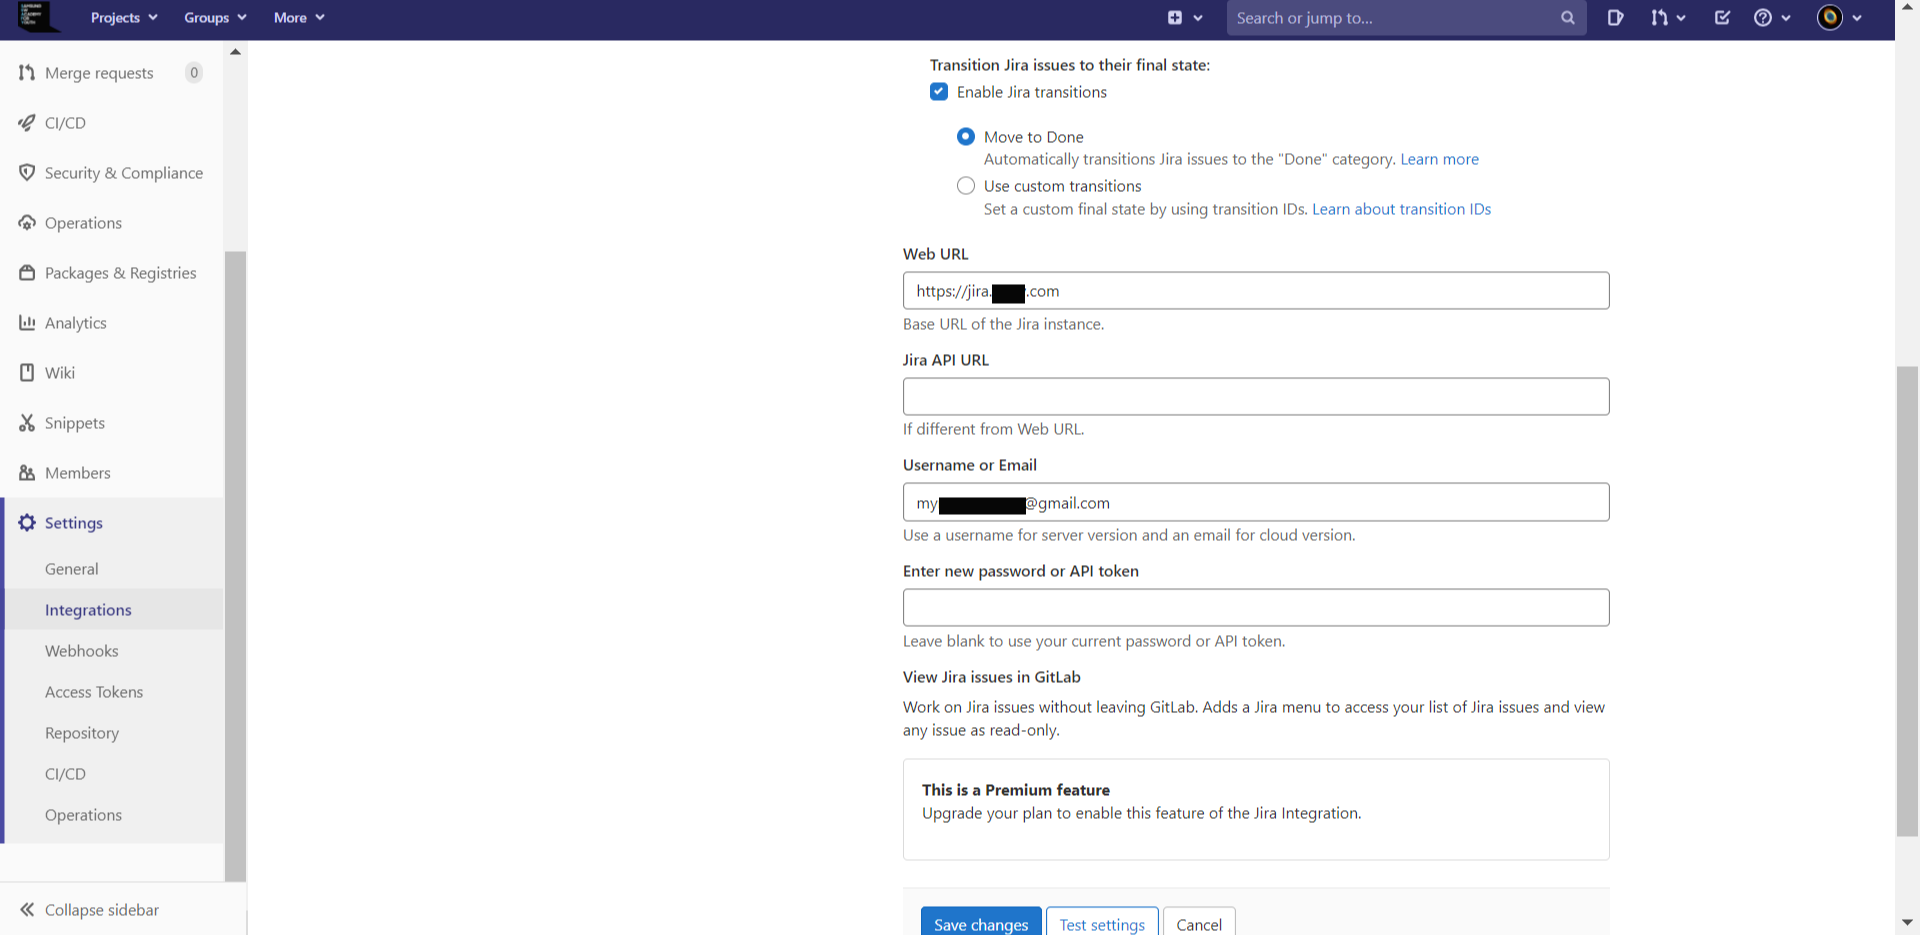Open the issues icon in top bar

[1615, 18]
